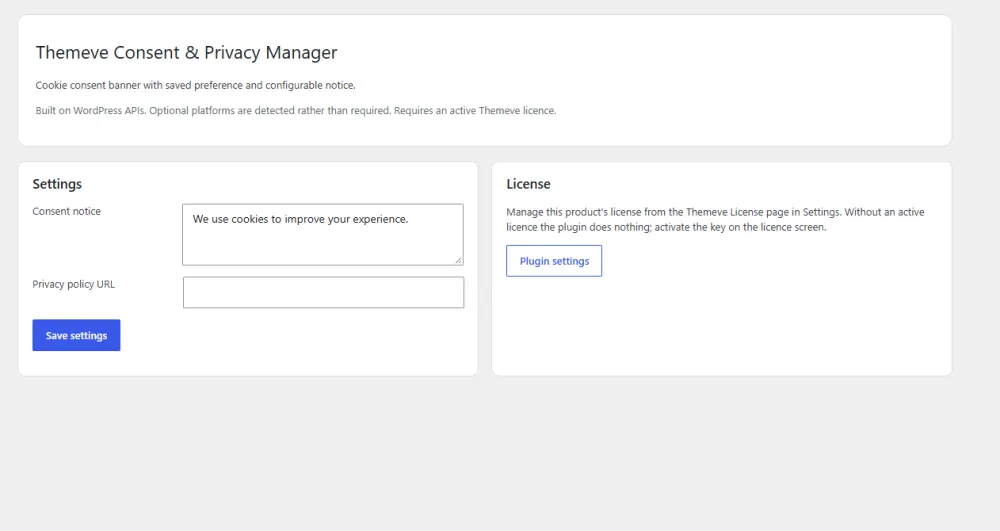Click the 'Cookie consent banner with saved preference' description

[195, 85]
